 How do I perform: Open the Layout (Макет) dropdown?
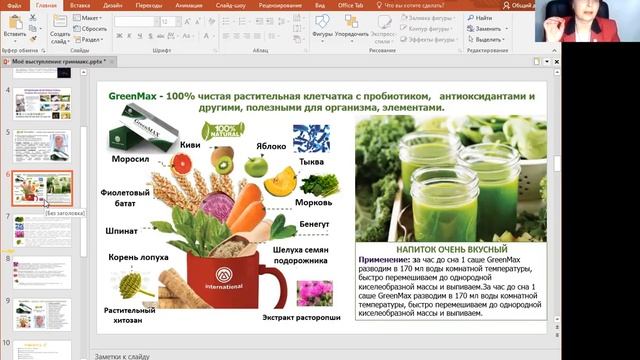(x=87, y=18)
